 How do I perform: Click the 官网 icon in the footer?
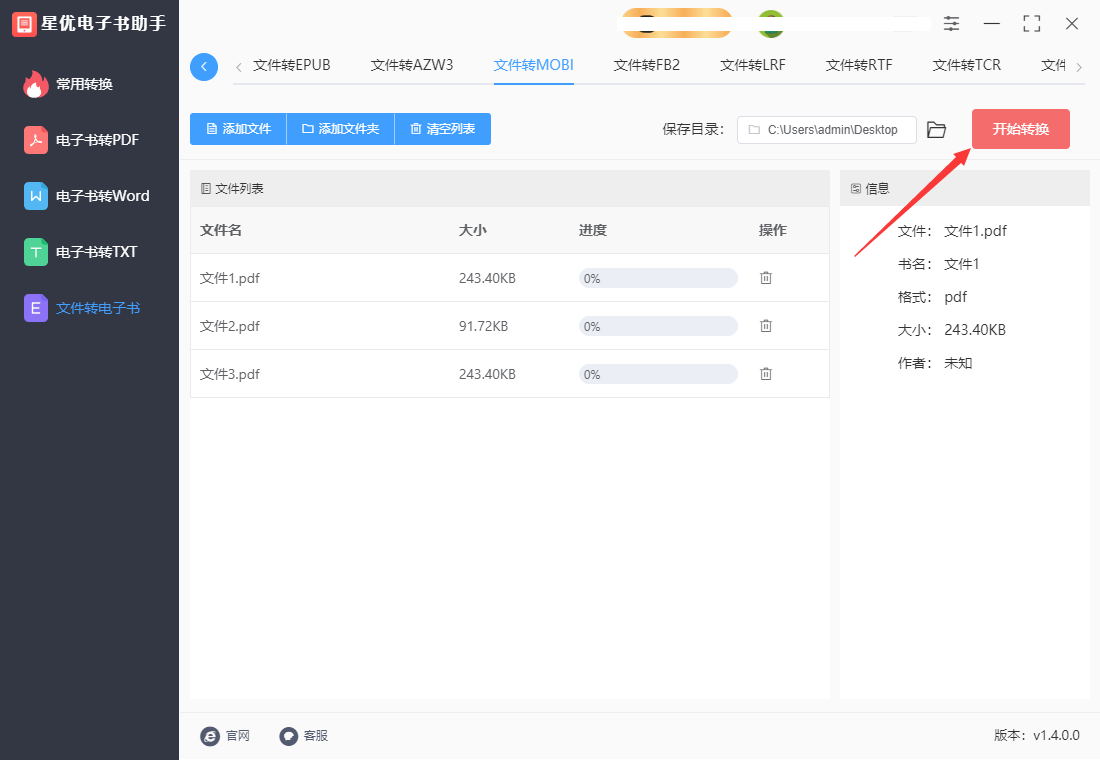pos(210,736)
